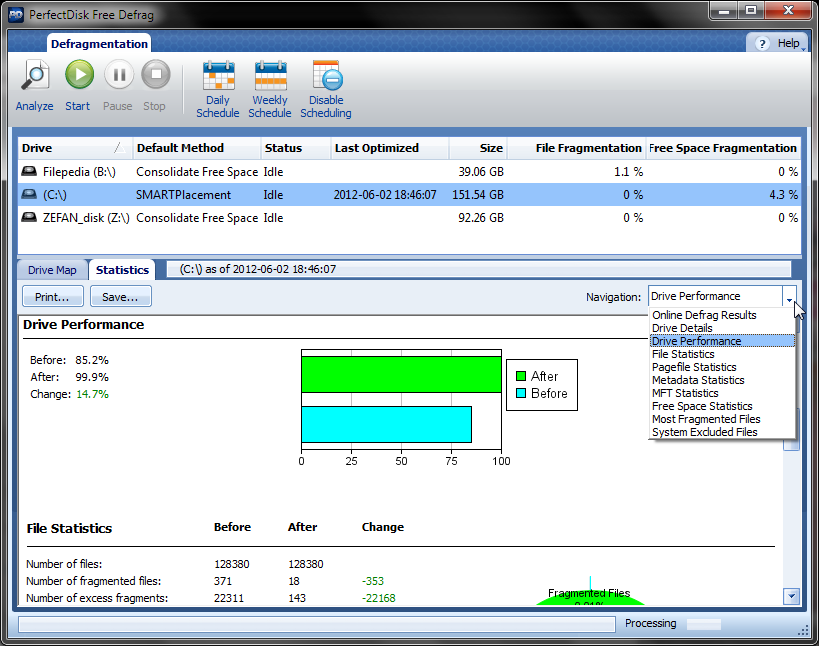Click the -22168 excess fragments change value
The image size is (819, 646).
(x=379, y=598)
